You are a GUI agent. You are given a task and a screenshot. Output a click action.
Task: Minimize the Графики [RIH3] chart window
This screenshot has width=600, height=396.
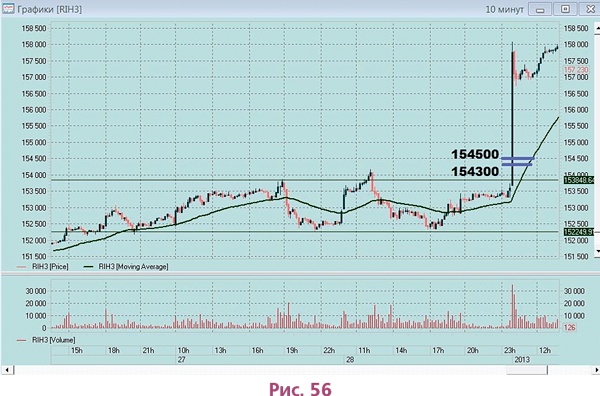coord(540,9)
